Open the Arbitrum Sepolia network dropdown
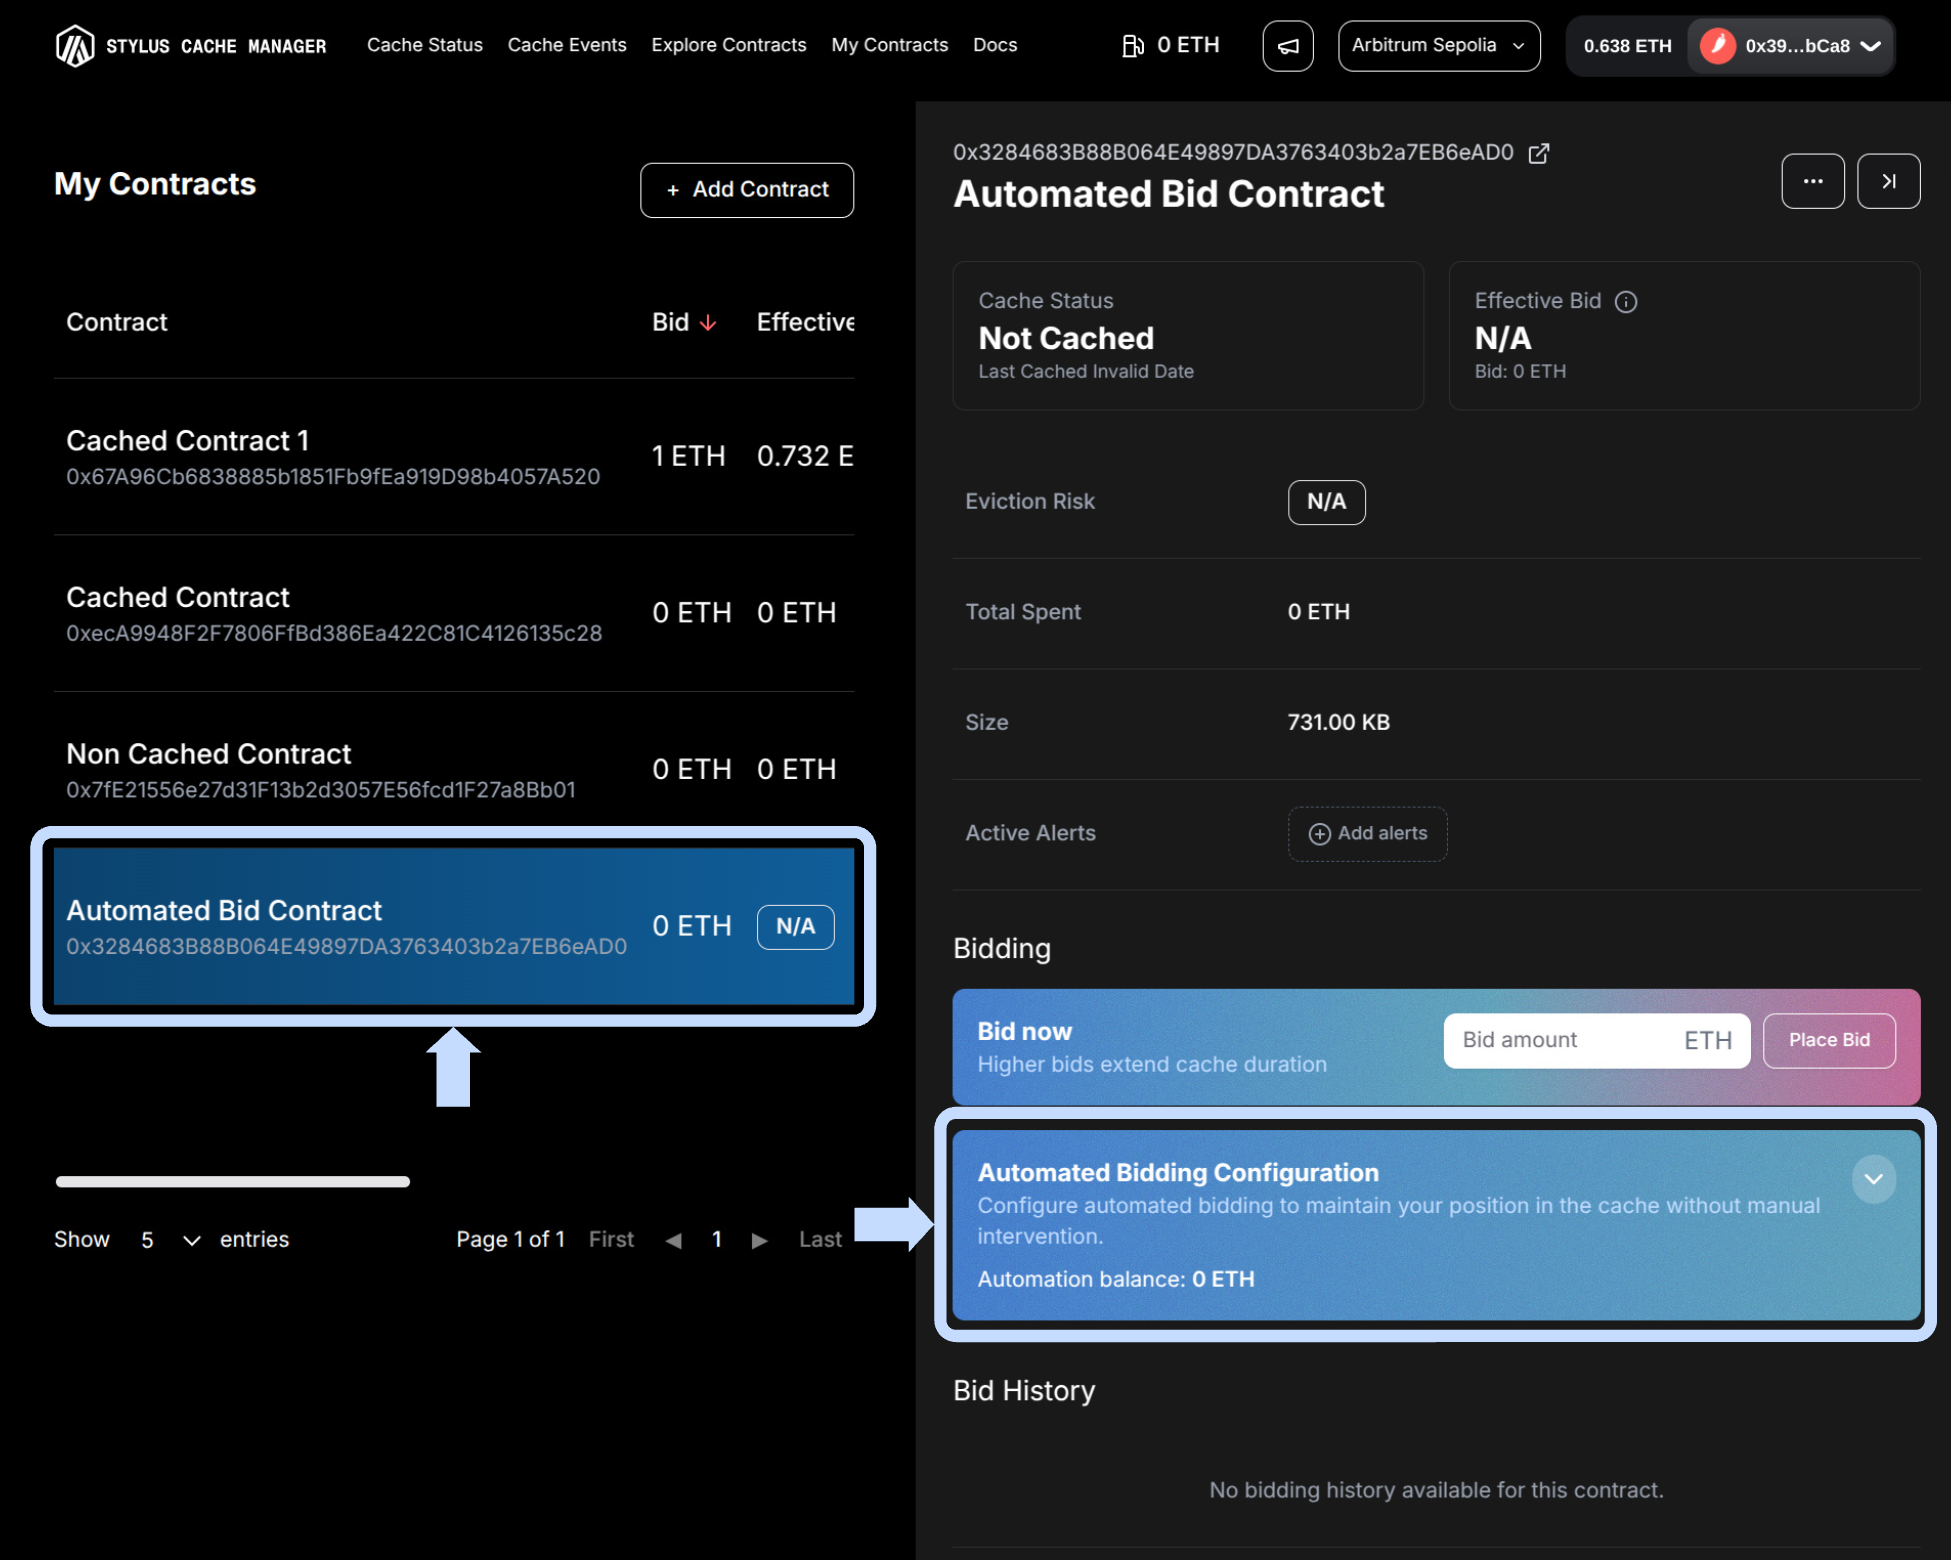This screenshot has width=1951, height=1560. [1439, 46]
